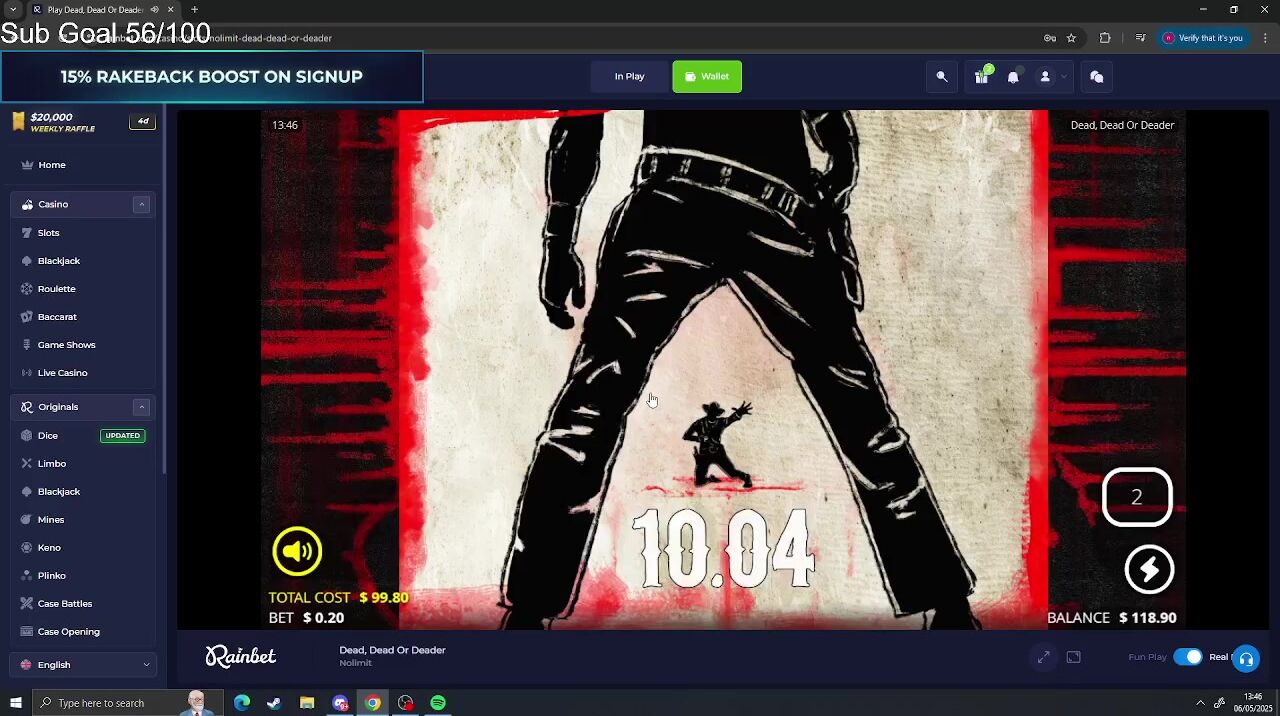Open File Explorer from the taskbar
The height and width of the screenshot is (716, 1280).
coord(307,703)
